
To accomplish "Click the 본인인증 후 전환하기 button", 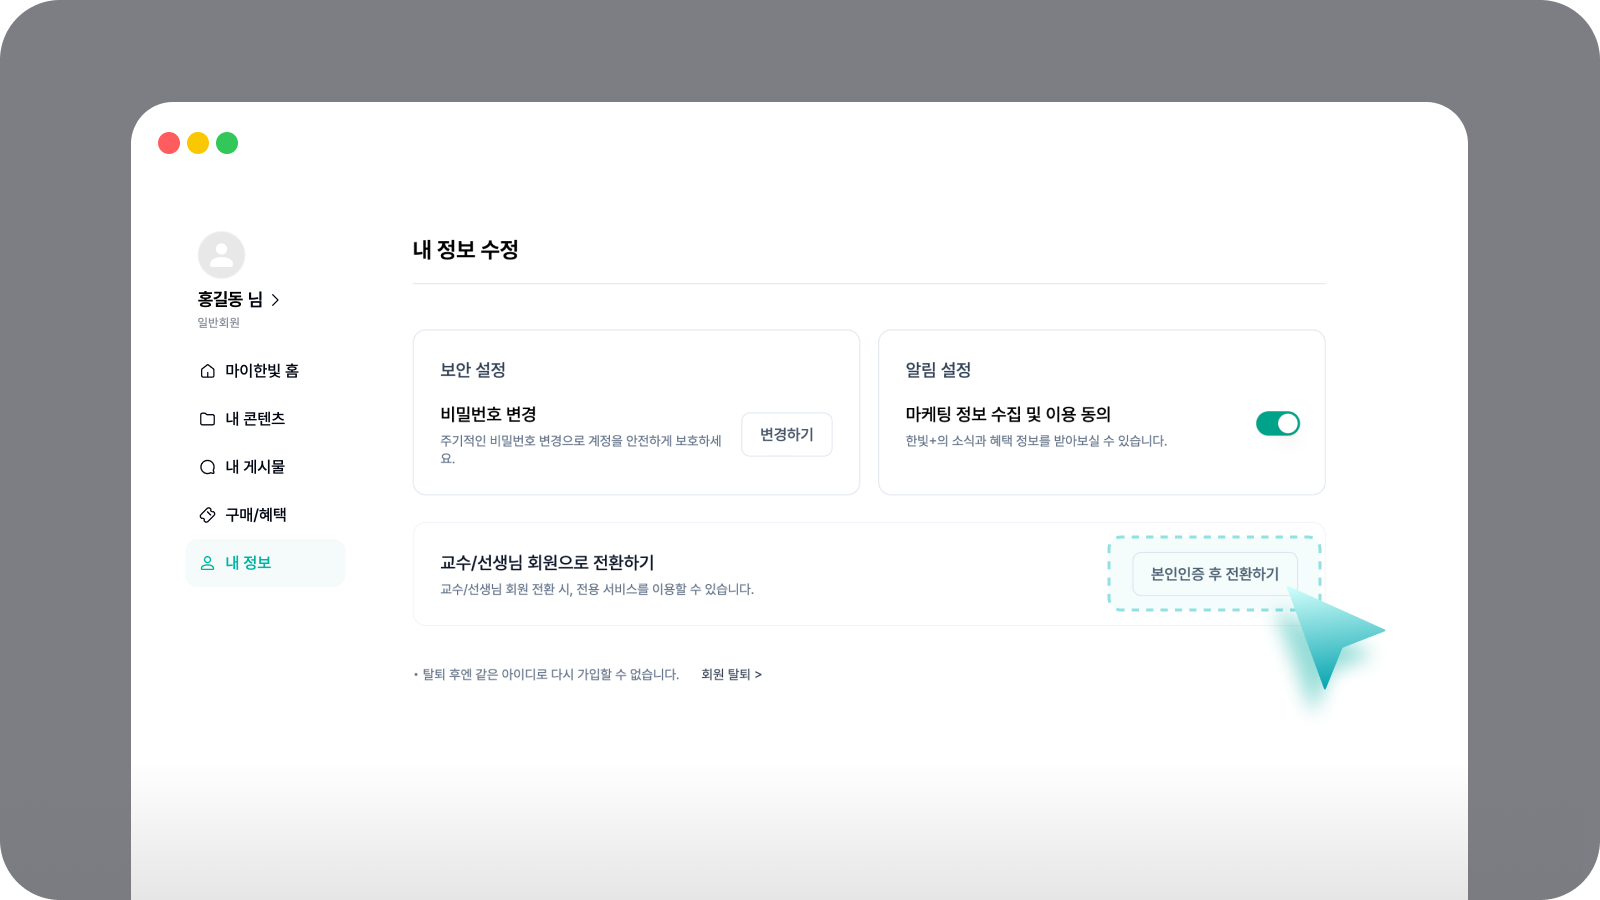I will 1214,574.
